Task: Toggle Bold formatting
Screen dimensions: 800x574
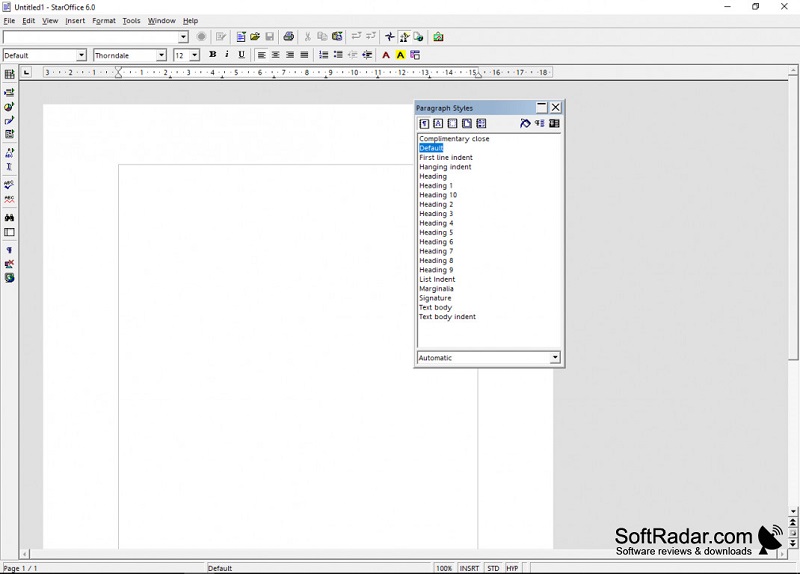Action: point(213,55)
